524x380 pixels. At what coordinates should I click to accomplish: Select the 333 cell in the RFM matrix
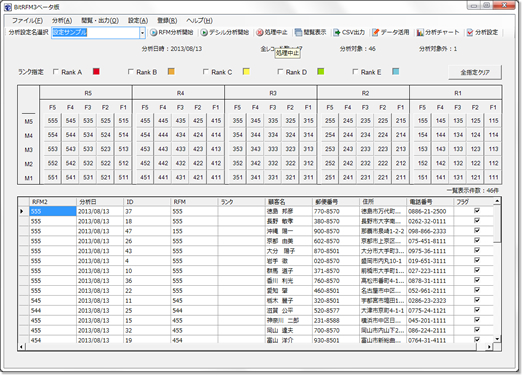[x=273, y=149]
